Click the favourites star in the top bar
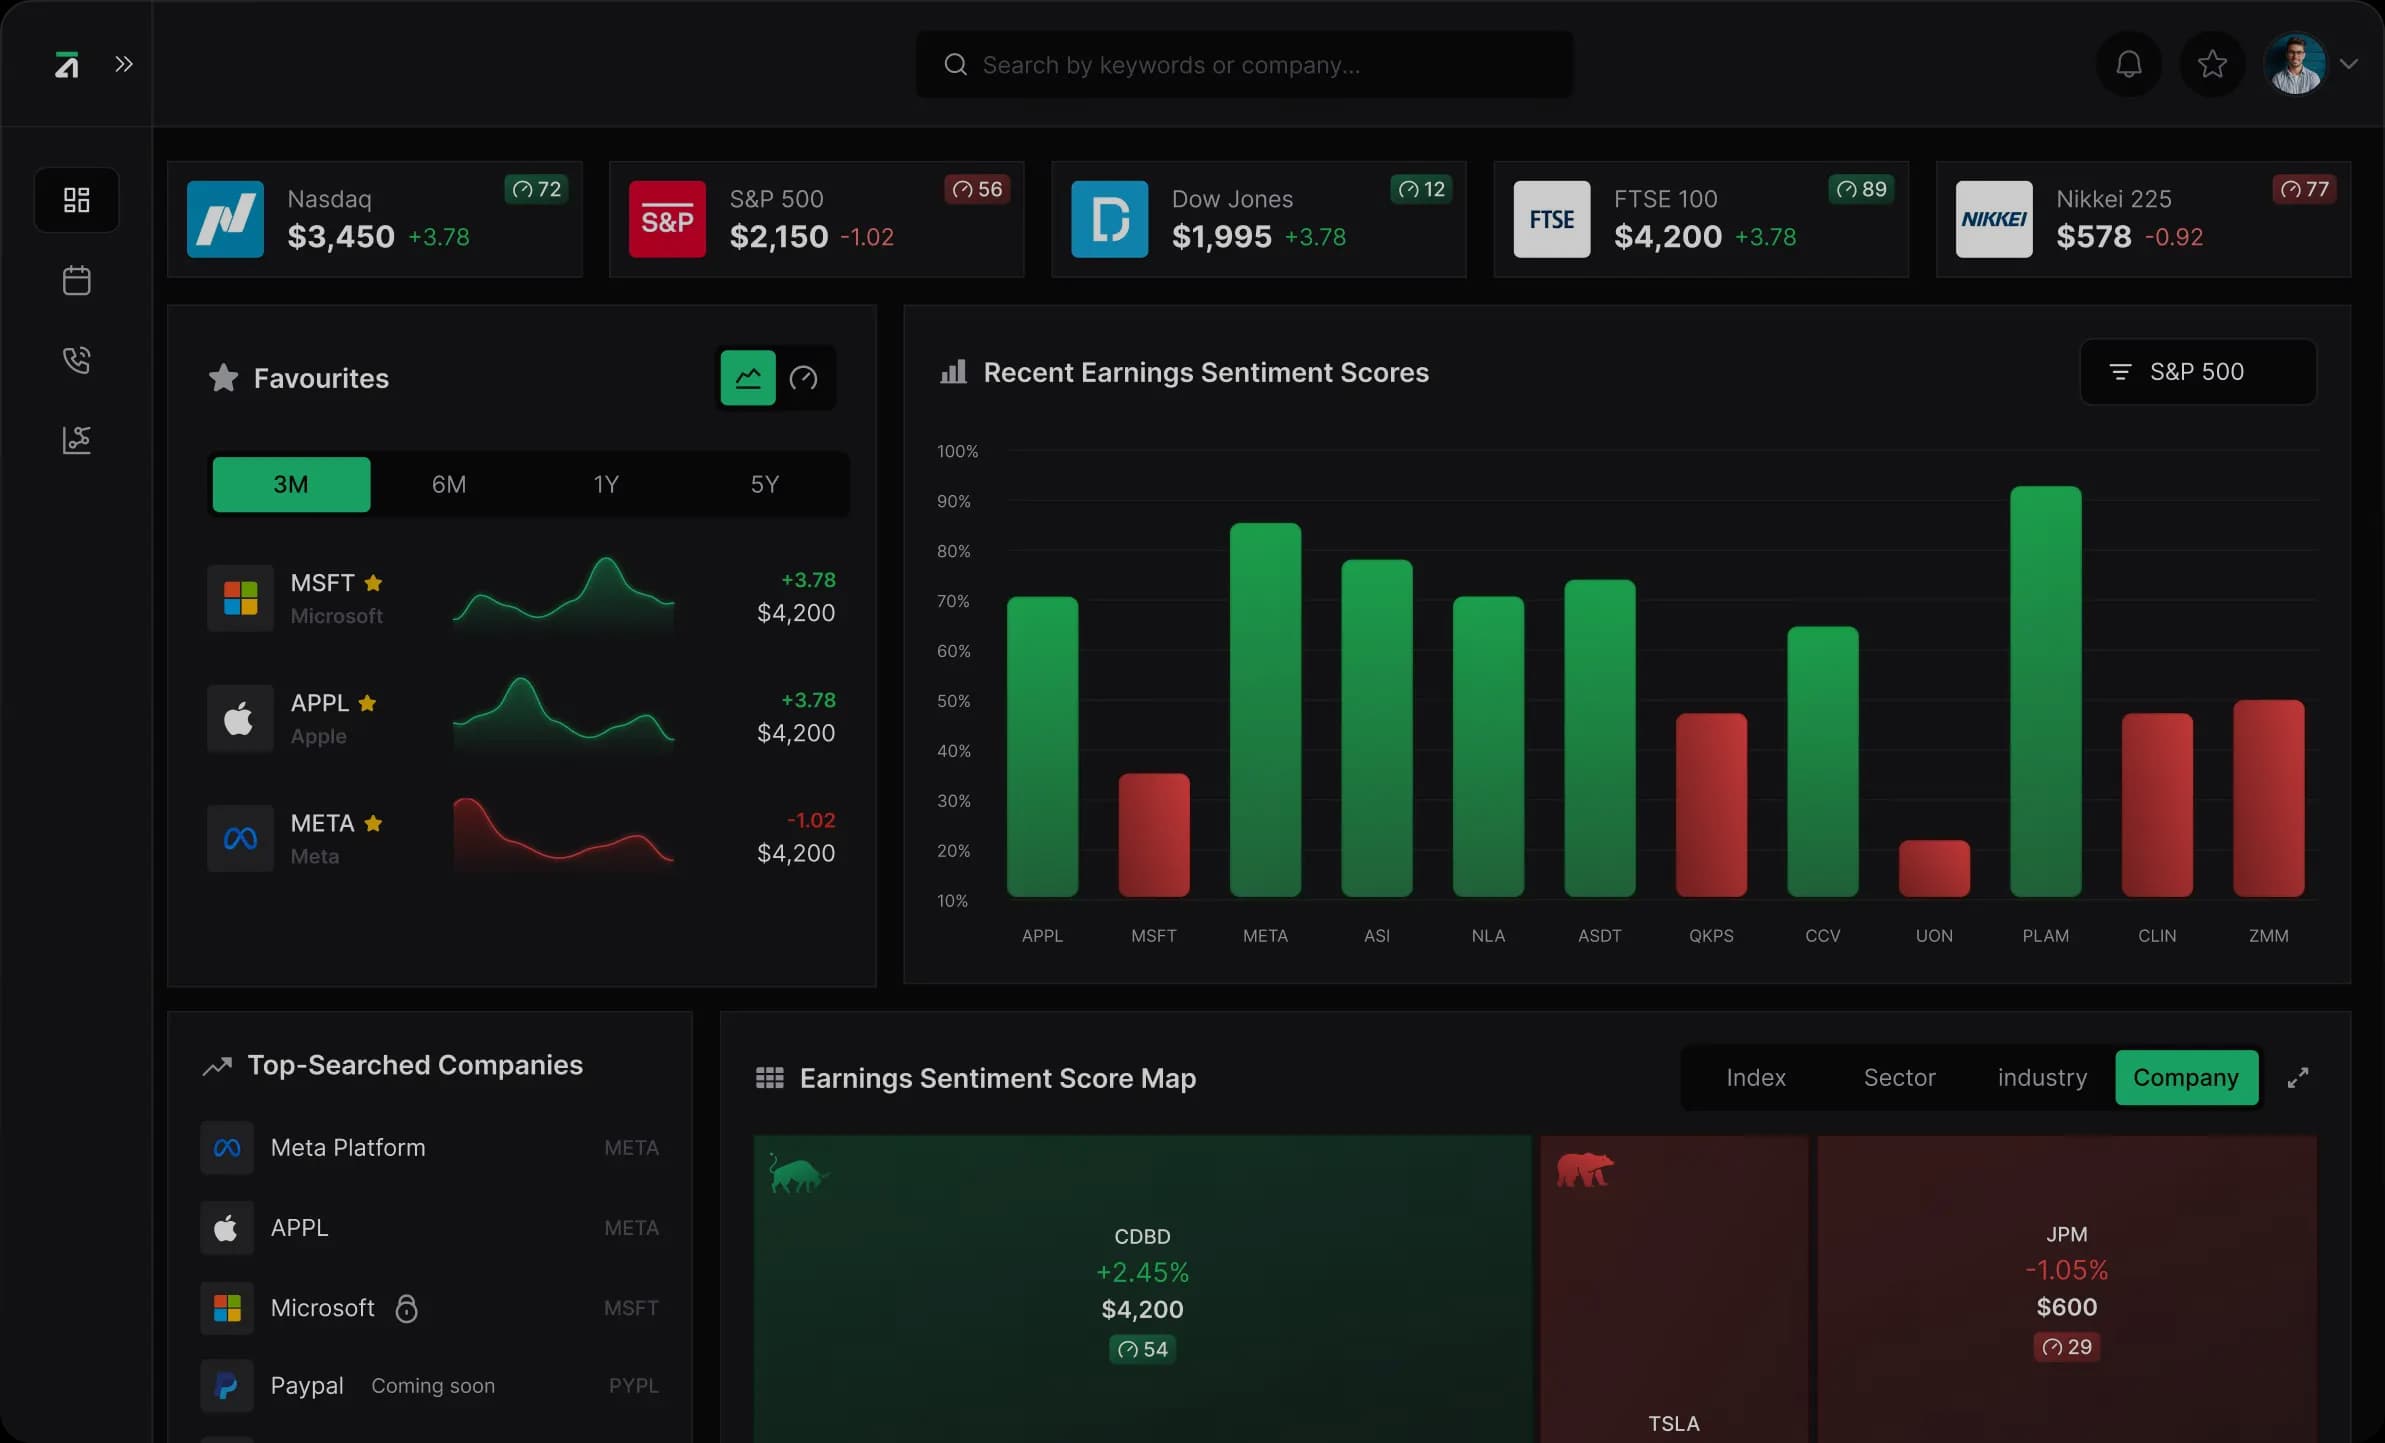This screenshot has height=1443, width=2385. [x=2211, y=63]
